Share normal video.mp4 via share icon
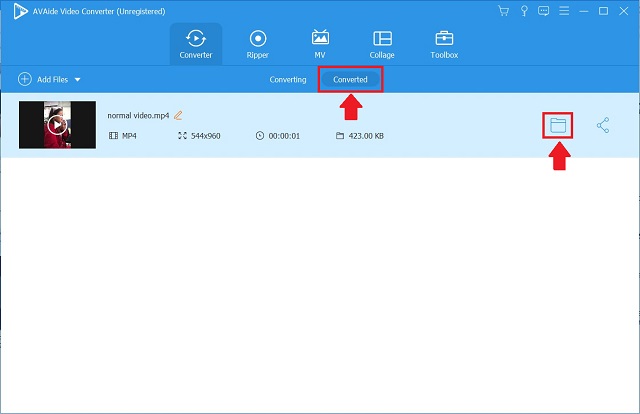640x414 pixels. click(603, 125)
